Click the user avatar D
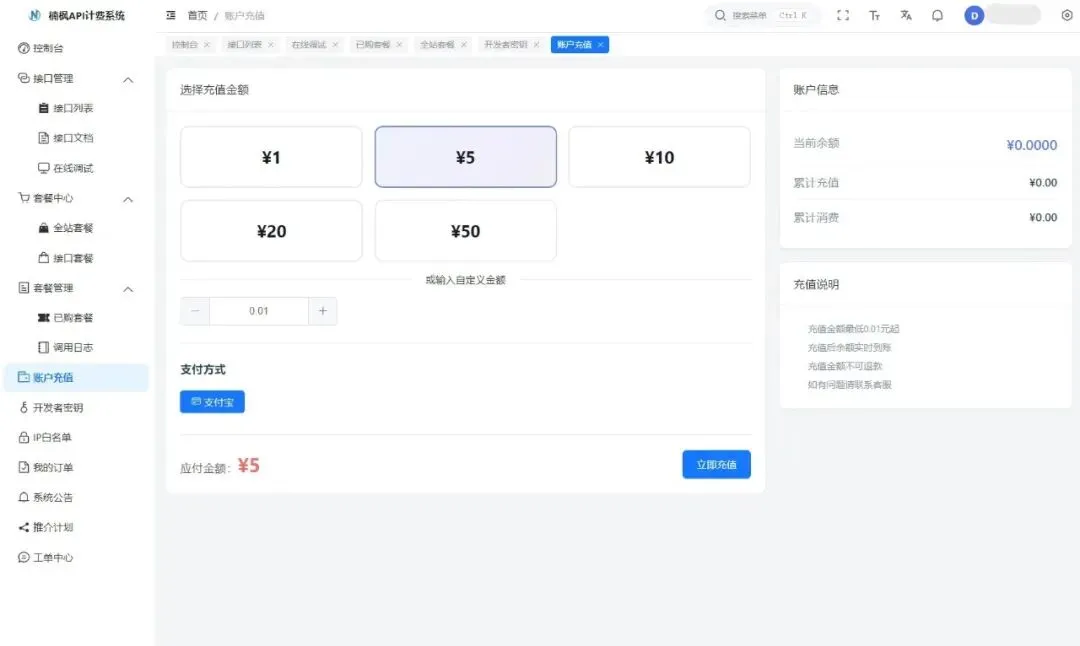Image resolution: width=1080 pixels, height=646 pixels. [974, 15]
